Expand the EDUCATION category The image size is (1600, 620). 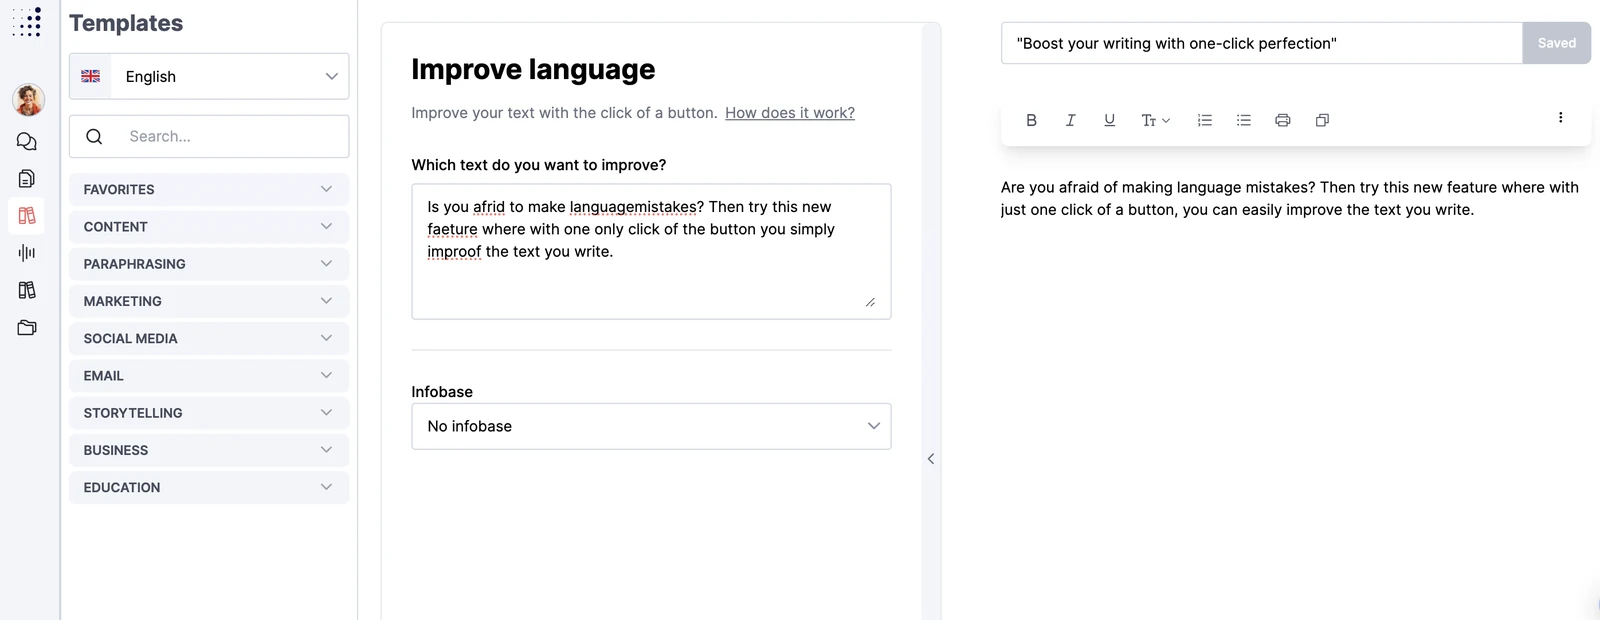pos(209,487)
